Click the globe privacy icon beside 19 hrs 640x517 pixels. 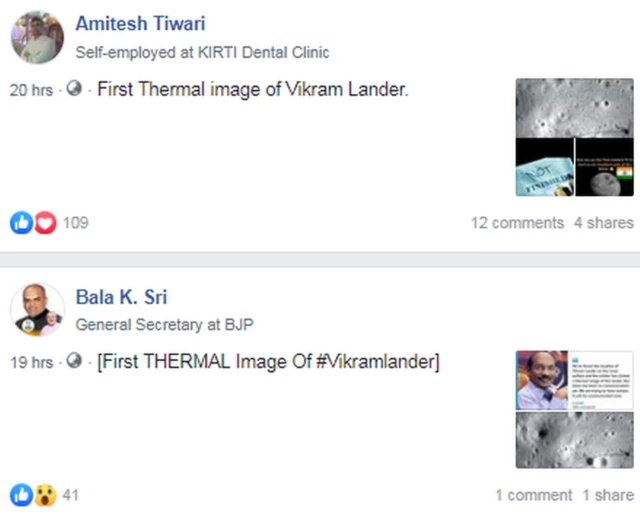pyautogui.click(x=74, y=361)
